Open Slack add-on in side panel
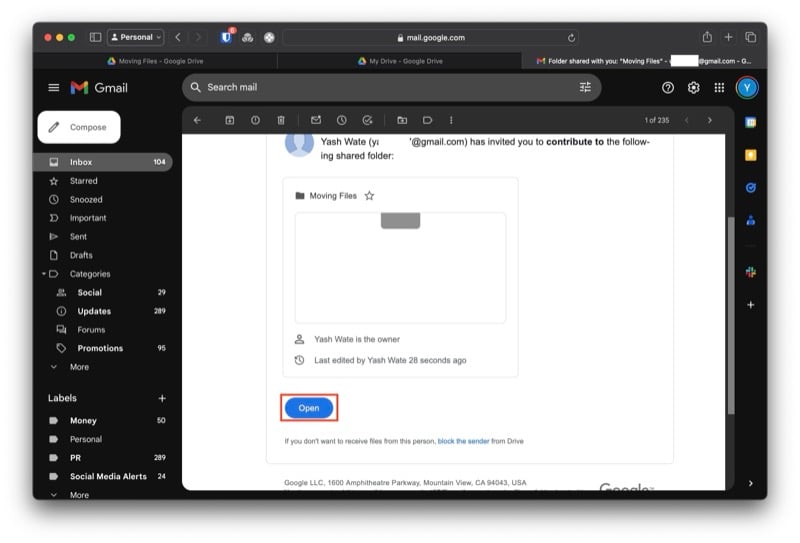The height and width of the screenshot is (543, 800). [x=751, y=272]
